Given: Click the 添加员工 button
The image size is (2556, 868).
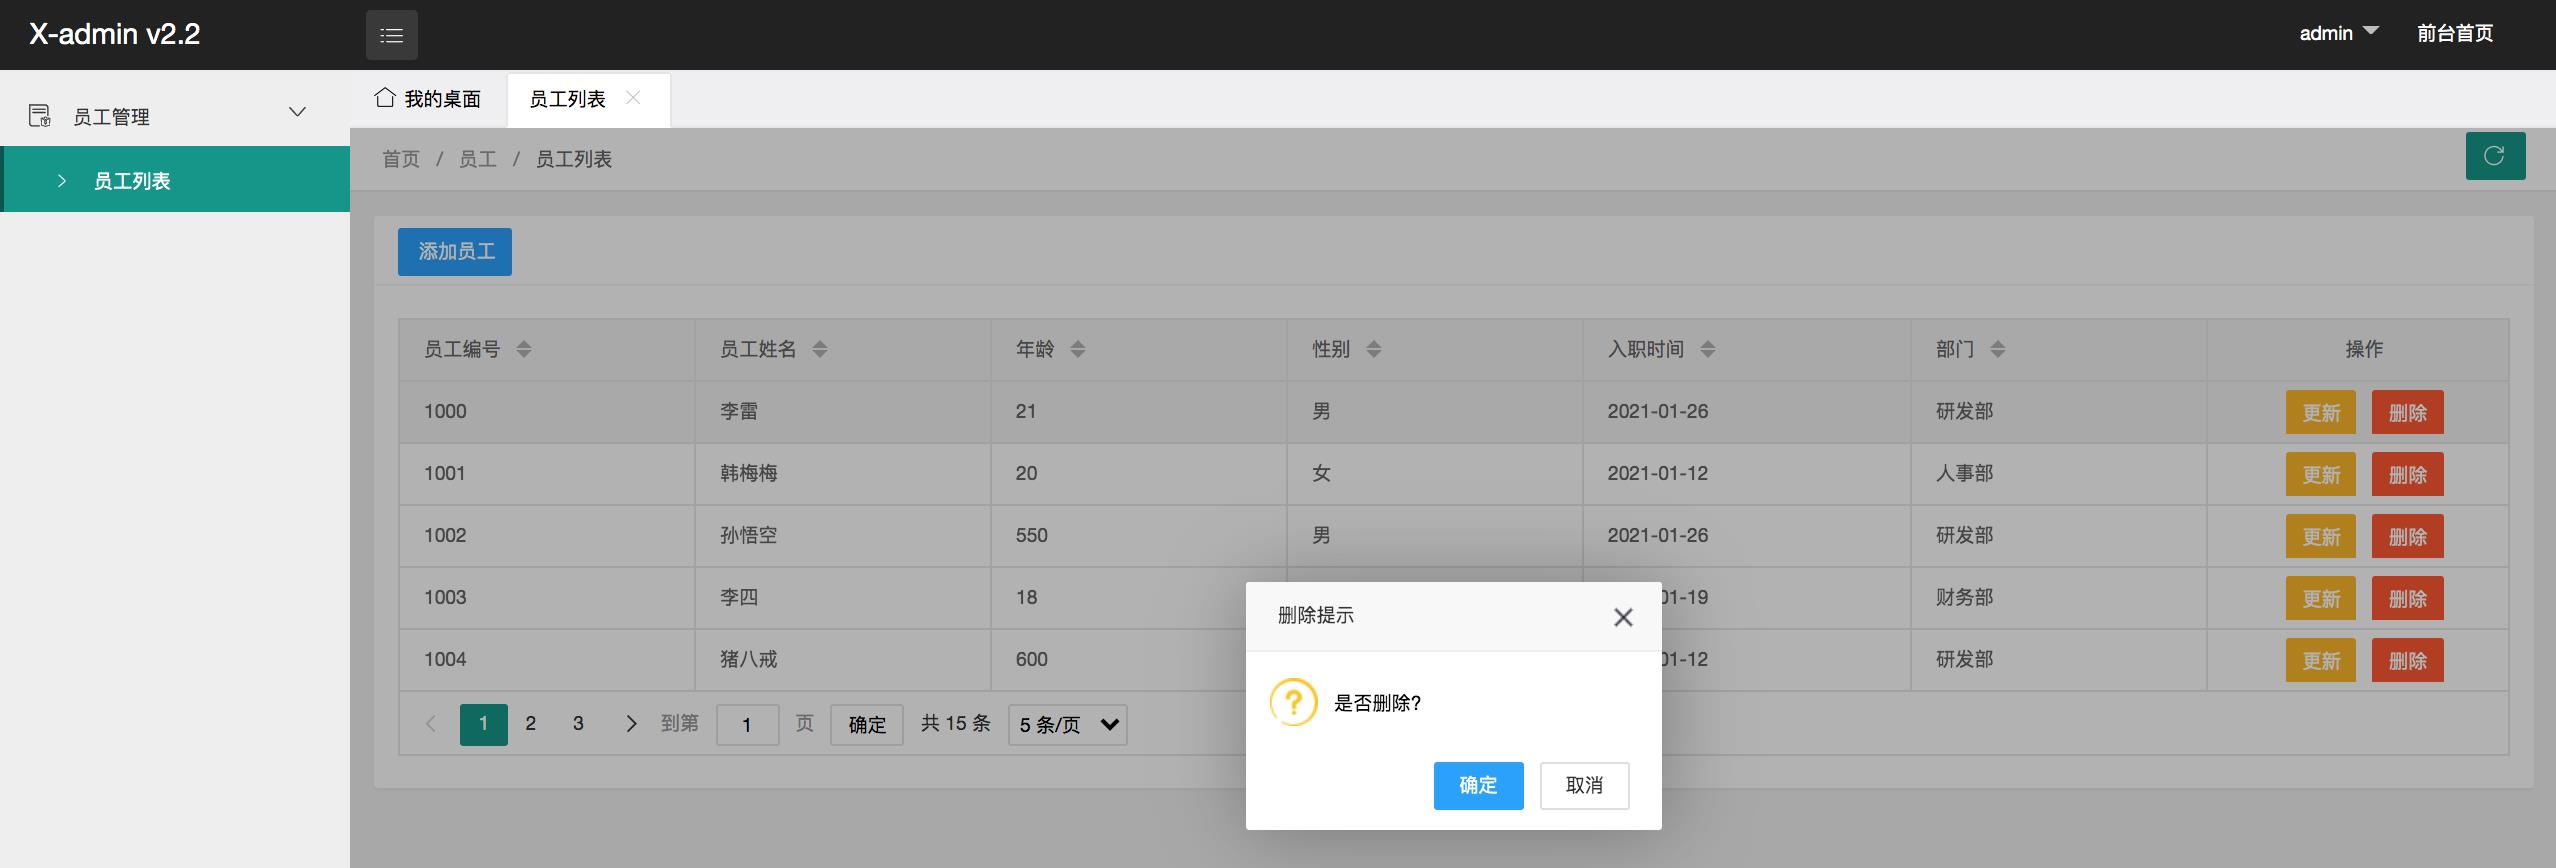Looking at the screenshot, I should [455, 252].
